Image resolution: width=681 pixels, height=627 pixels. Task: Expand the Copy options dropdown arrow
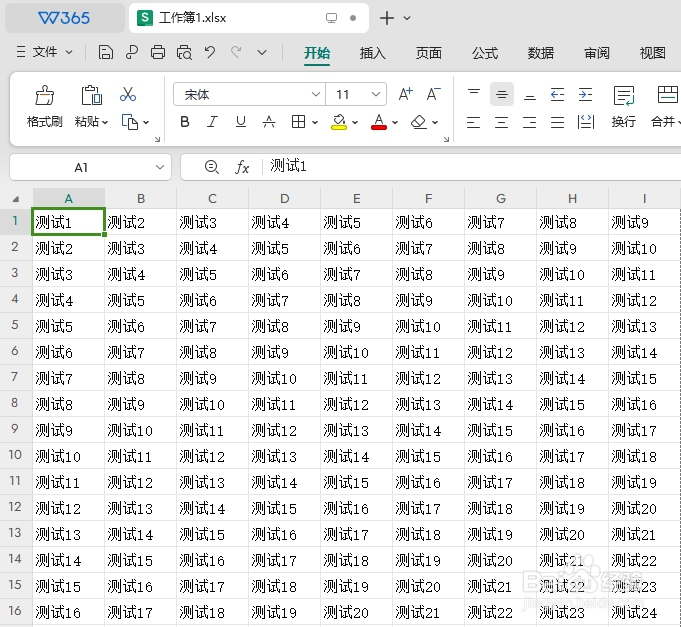coord(146,122)
